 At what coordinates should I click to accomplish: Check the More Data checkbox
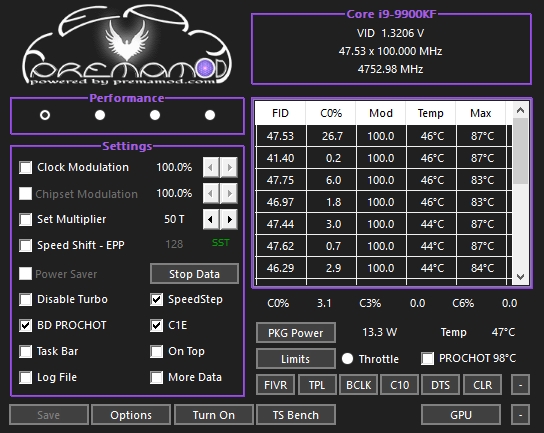(156, 377)
